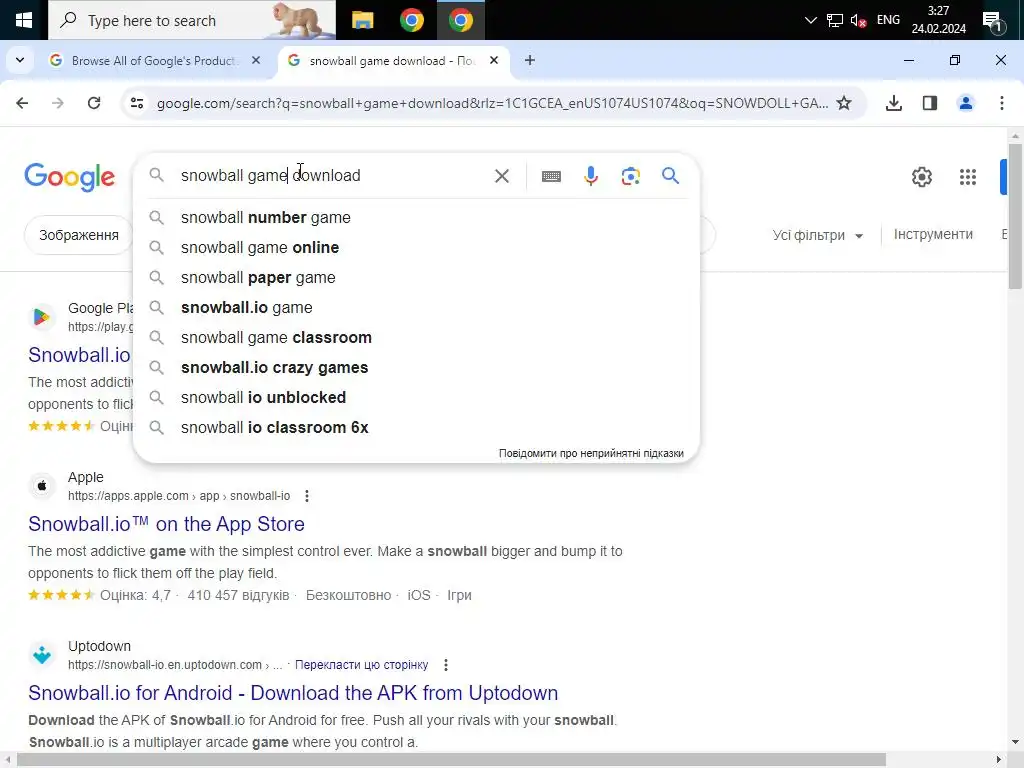
Task: Open the on-screen keyboard input tool
Action: coord(551,176)
